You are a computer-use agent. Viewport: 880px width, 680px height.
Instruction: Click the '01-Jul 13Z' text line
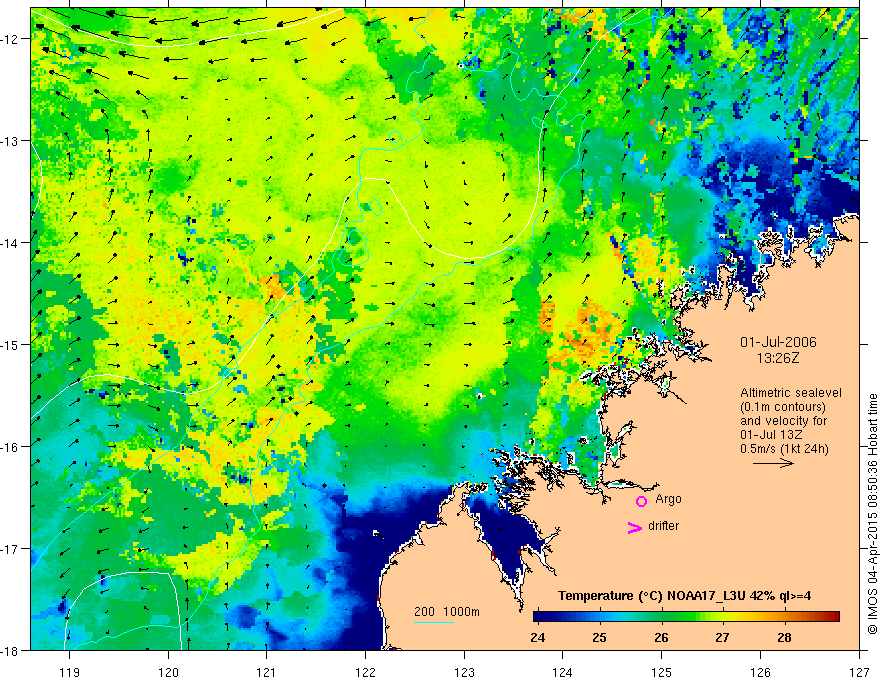(x=771, y=435)
